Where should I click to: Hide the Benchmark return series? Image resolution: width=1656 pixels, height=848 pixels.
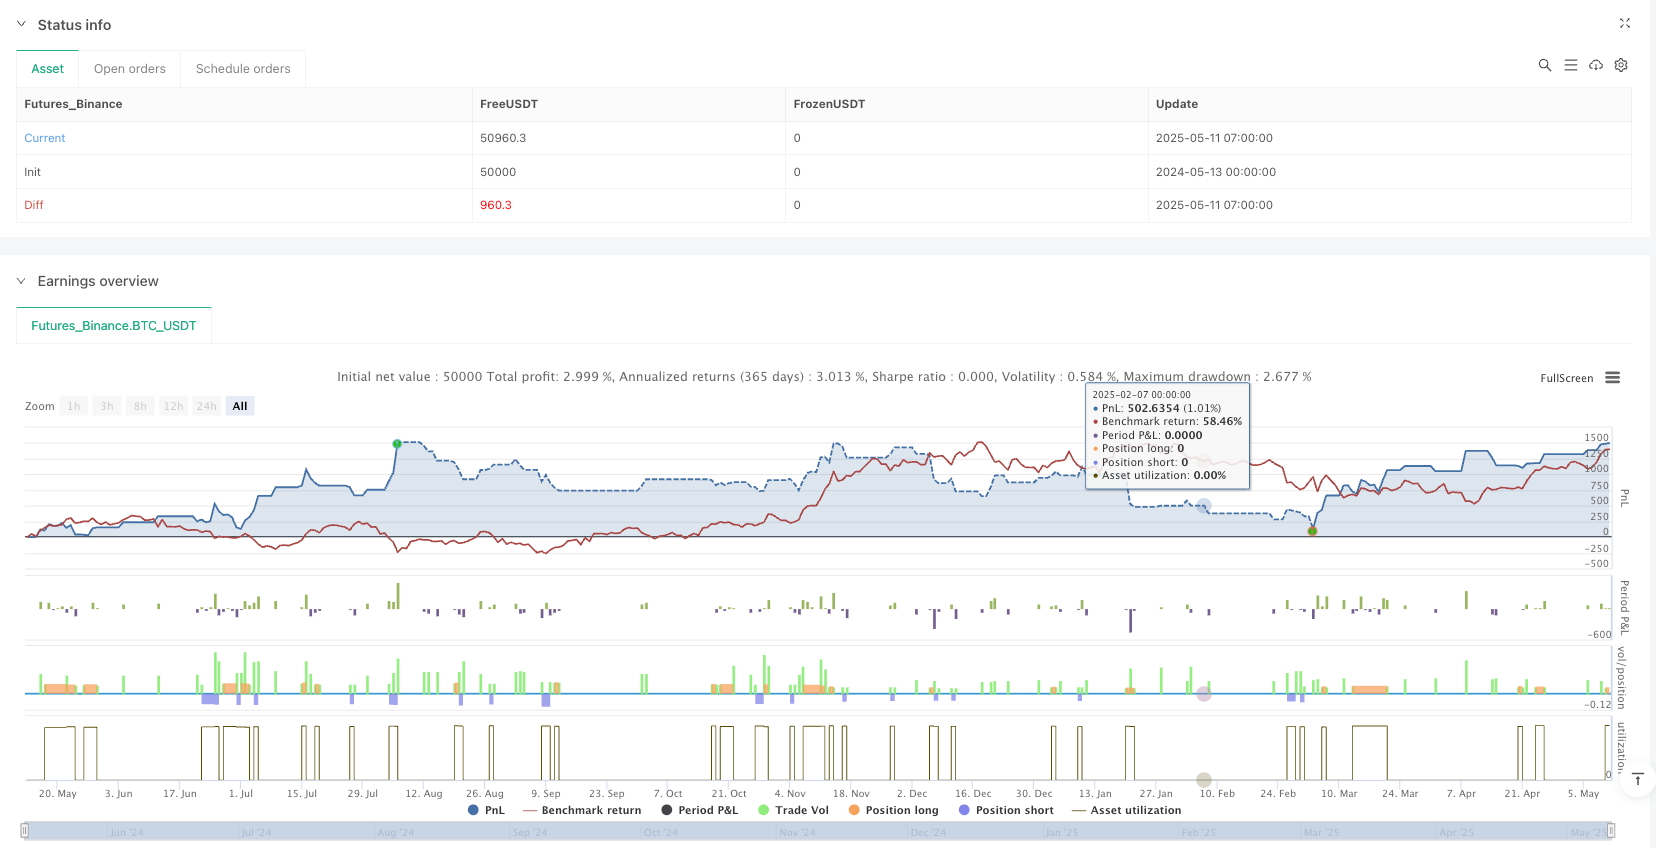(582, 810)
